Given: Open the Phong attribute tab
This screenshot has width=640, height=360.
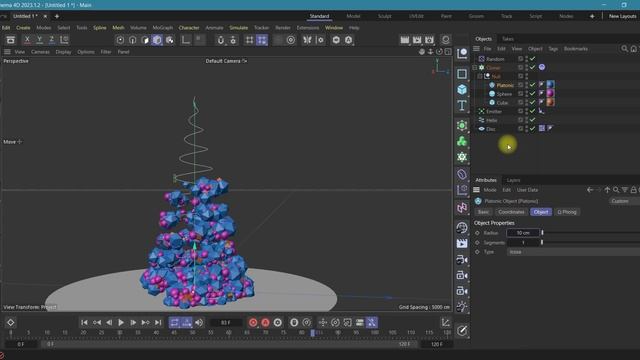Looking at the screenshot, I should pyautogui.click(x=567, y=212).
